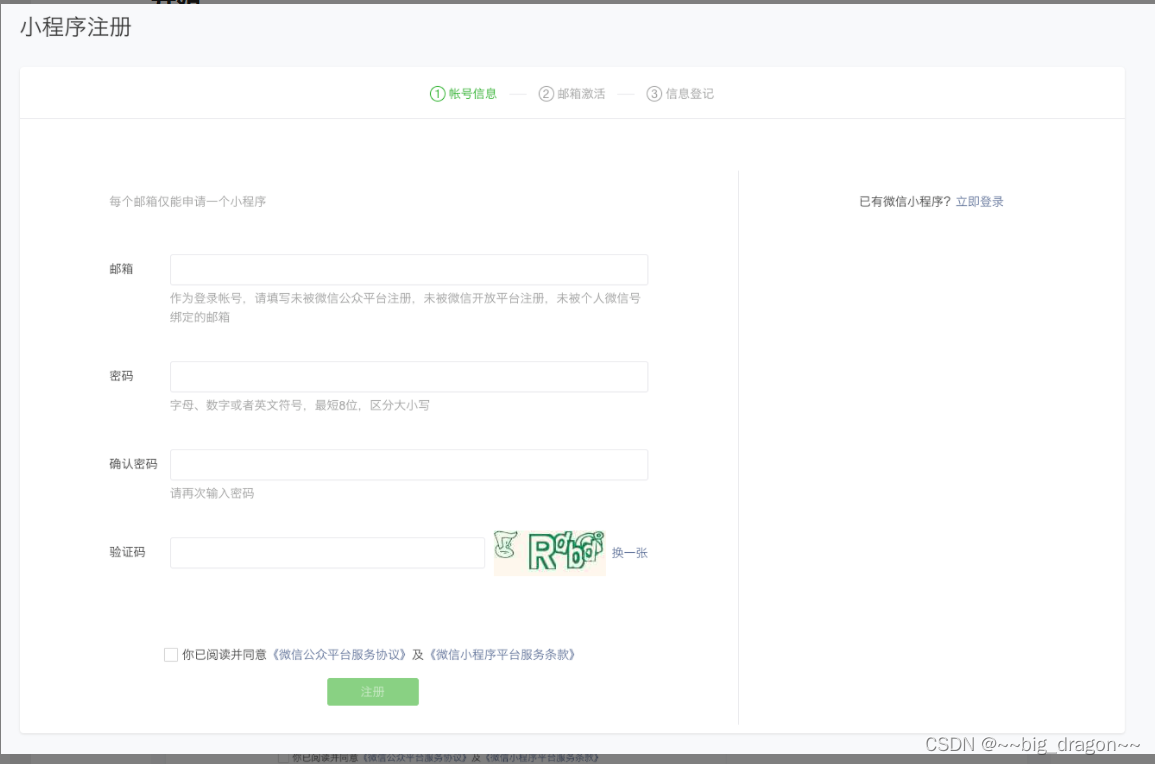Select step 1 帐号信息 tab
Screen dimensions: 1155x764
(463, 94)
